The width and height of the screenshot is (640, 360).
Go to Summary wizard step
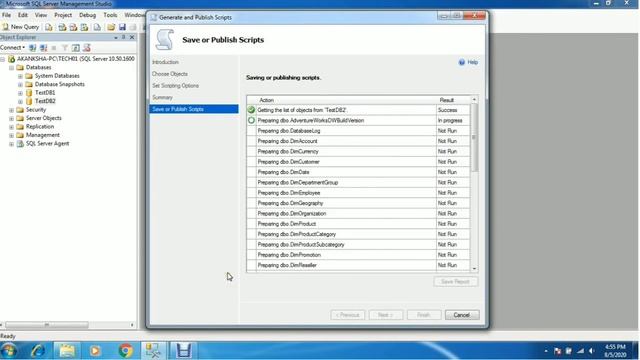(162, 98)
